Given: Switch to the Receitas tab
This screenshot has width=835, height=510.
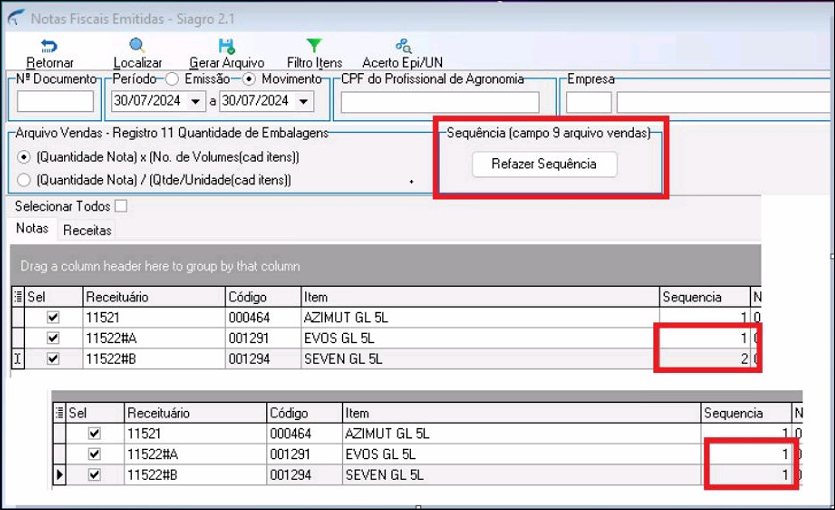Looking at the screenshot, I should [87, 230].
